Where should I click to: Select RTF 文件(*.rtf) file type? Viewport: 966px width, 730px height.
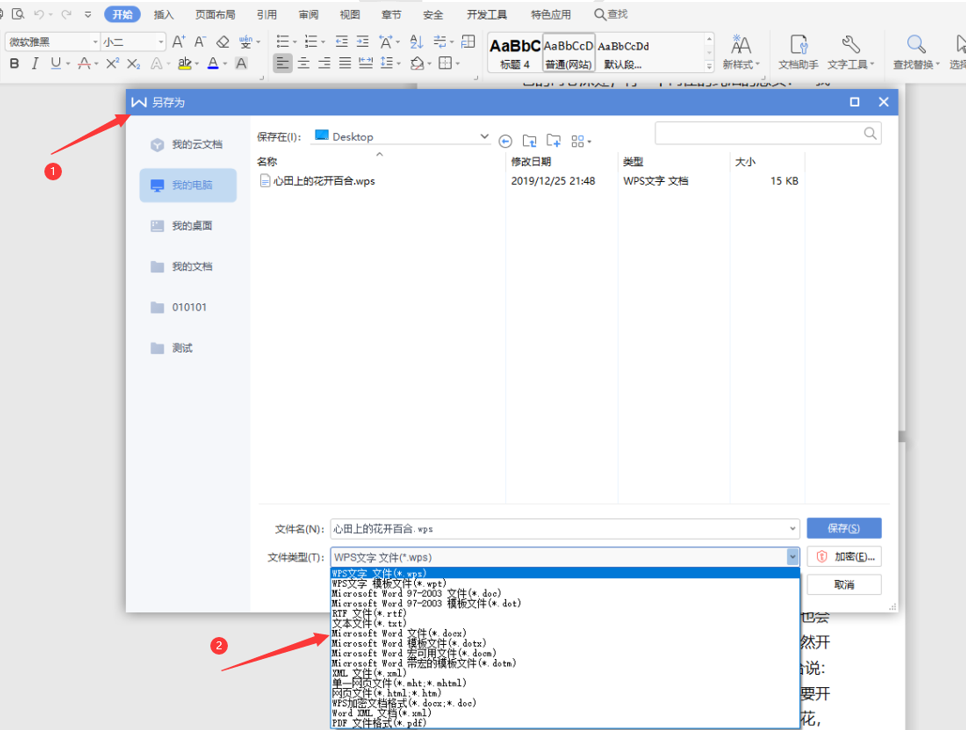(x=369, y=614)
